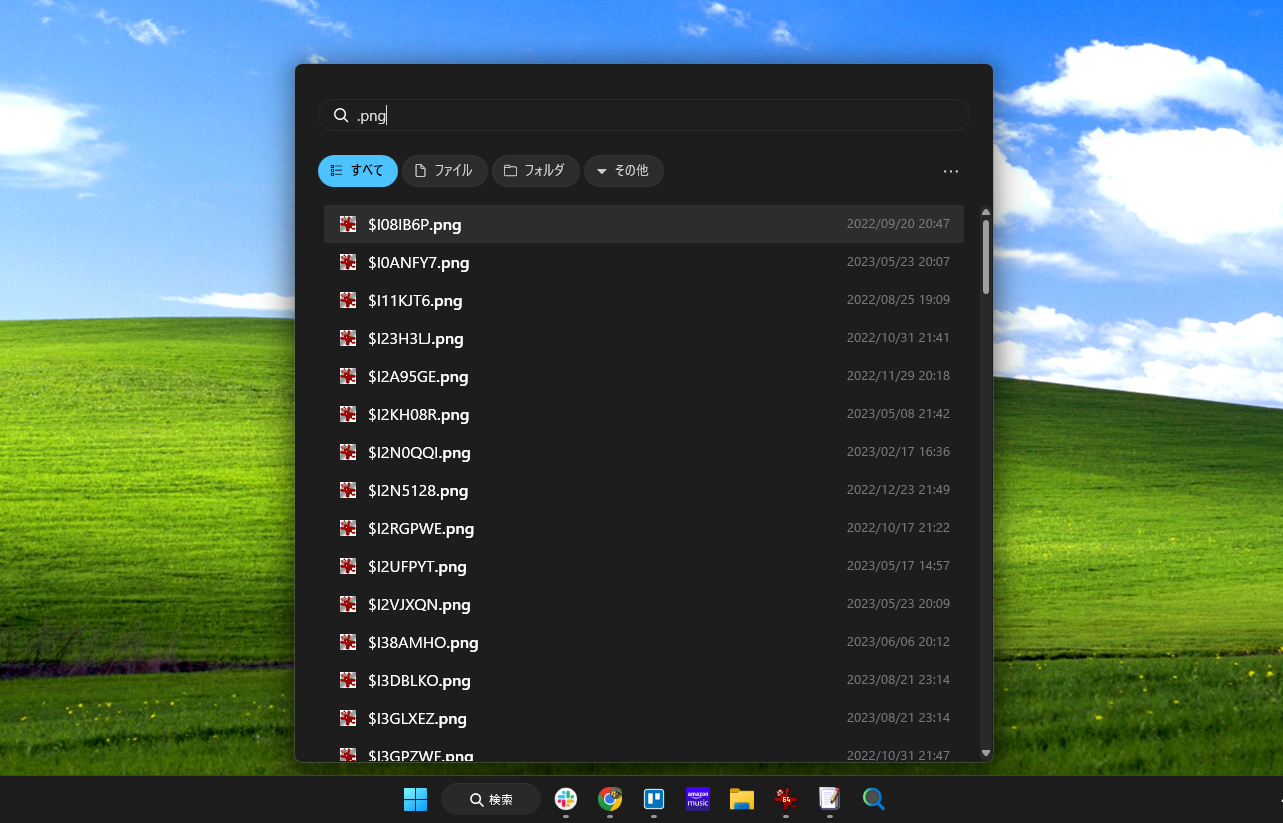Open the file $I08IB6P.png
The width and height of the screenshot is (1283, 823).
click(414, 224)
